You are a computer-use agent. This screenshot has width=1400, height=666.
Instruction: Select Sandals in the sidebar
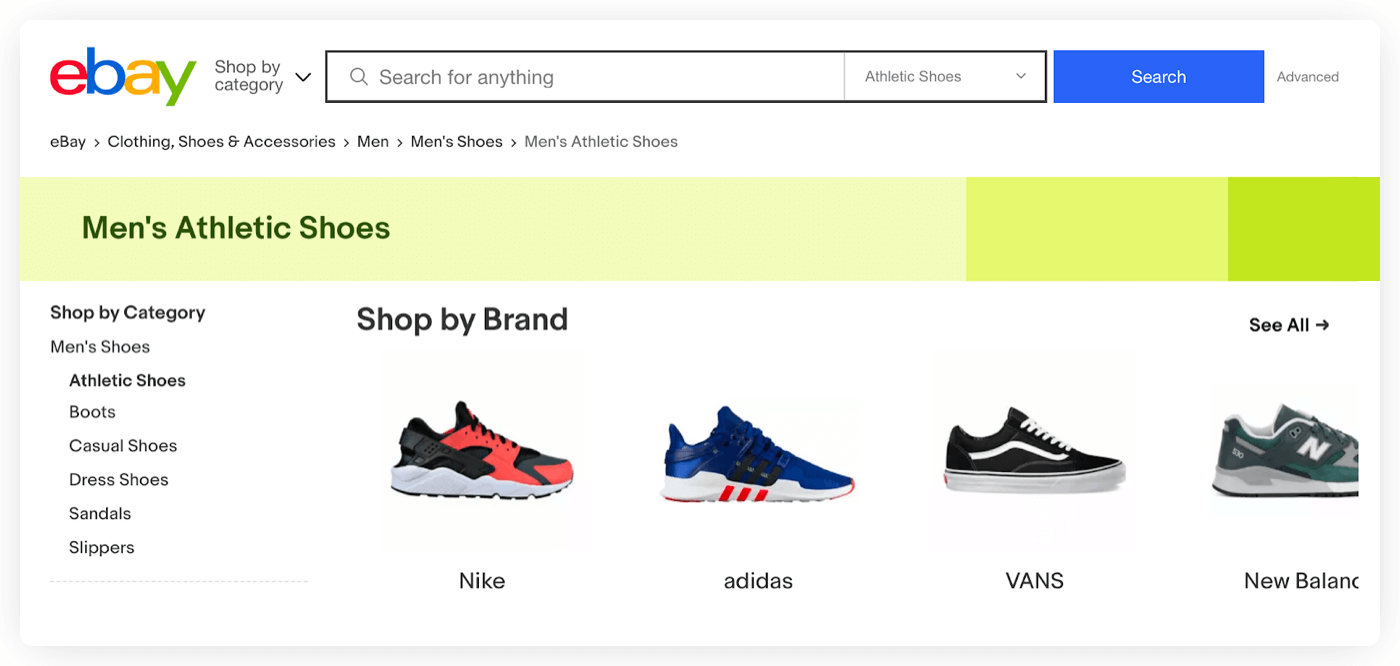100,513
